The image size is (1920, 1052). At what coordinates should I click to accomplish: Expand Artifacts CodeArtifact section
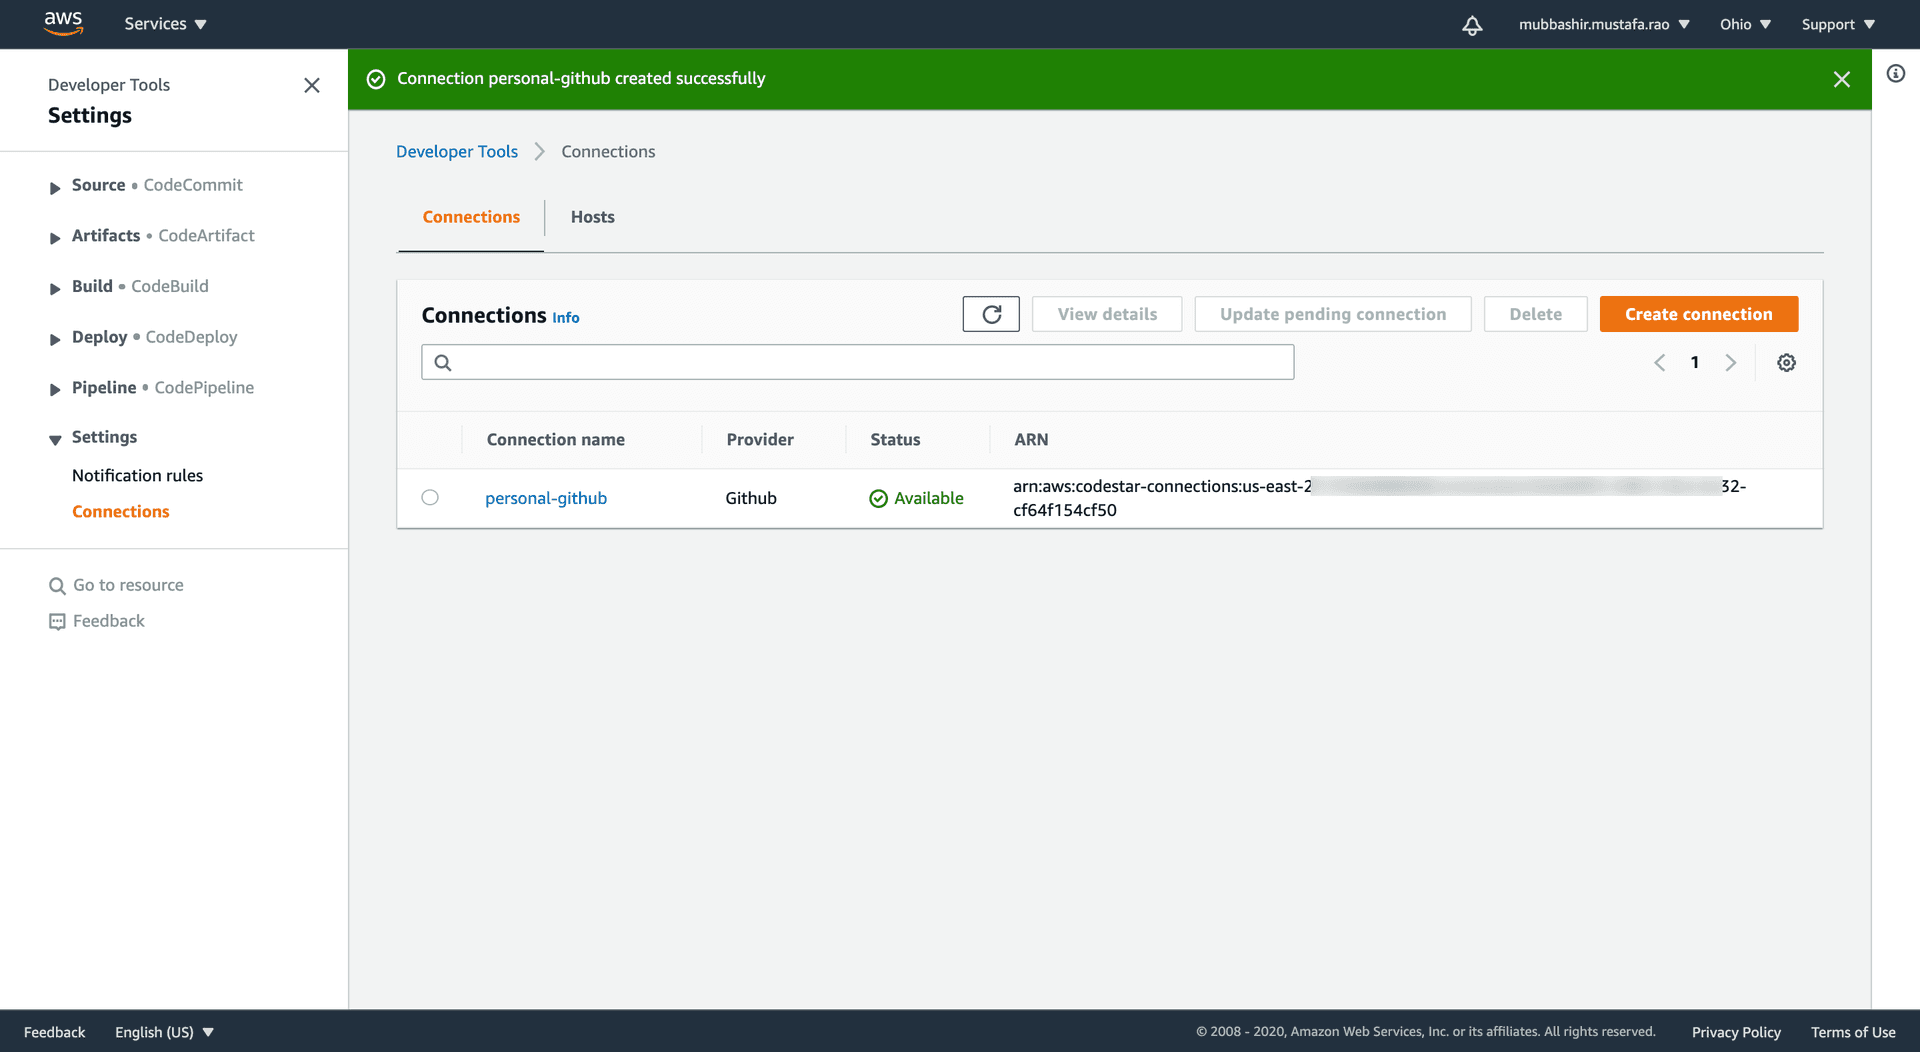(x=55, y=237)
